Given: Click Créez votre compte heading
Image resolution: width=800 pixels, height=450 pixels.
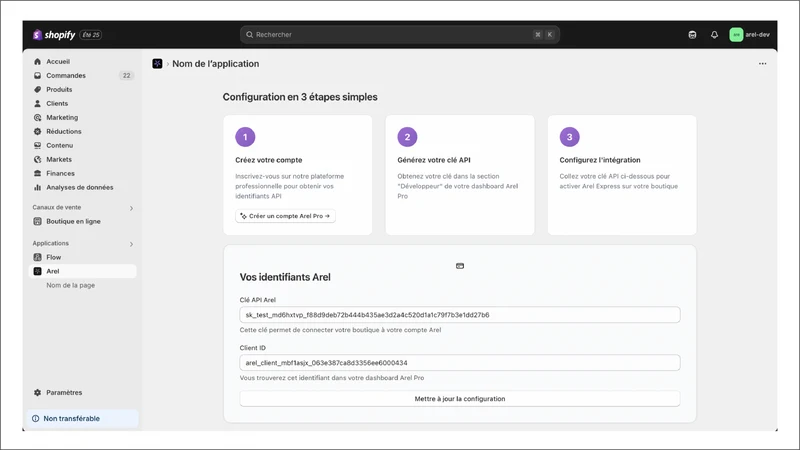Looking at the screenshot, I should click(x=268, y=160).
